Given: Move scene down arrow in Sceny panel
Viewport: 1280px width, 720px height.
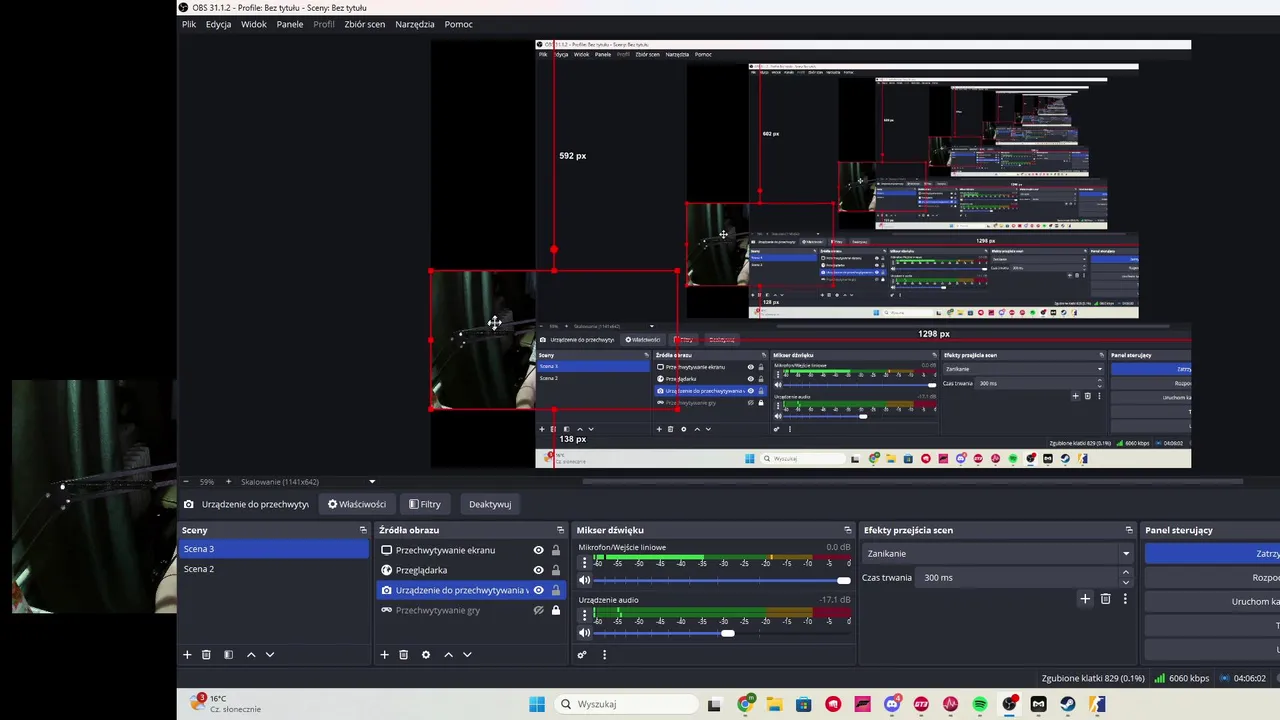Looking at the screenshot, I should [269, 655].
